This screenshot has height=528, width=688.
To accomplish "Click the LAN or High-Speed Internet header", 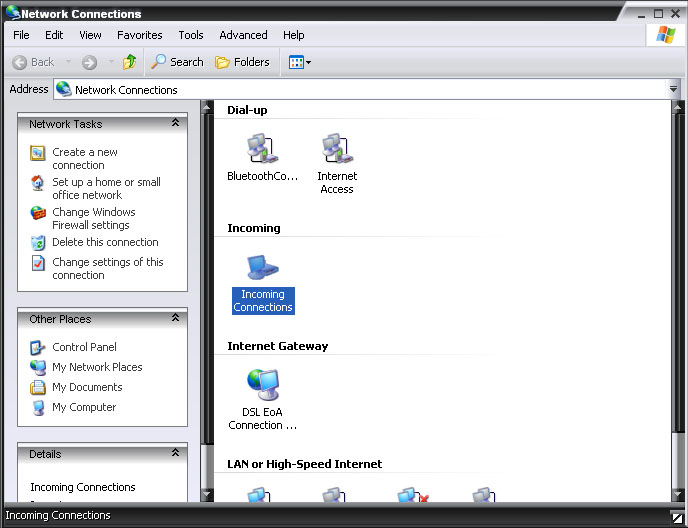I will pyautogui.click(x=305, y=464).
